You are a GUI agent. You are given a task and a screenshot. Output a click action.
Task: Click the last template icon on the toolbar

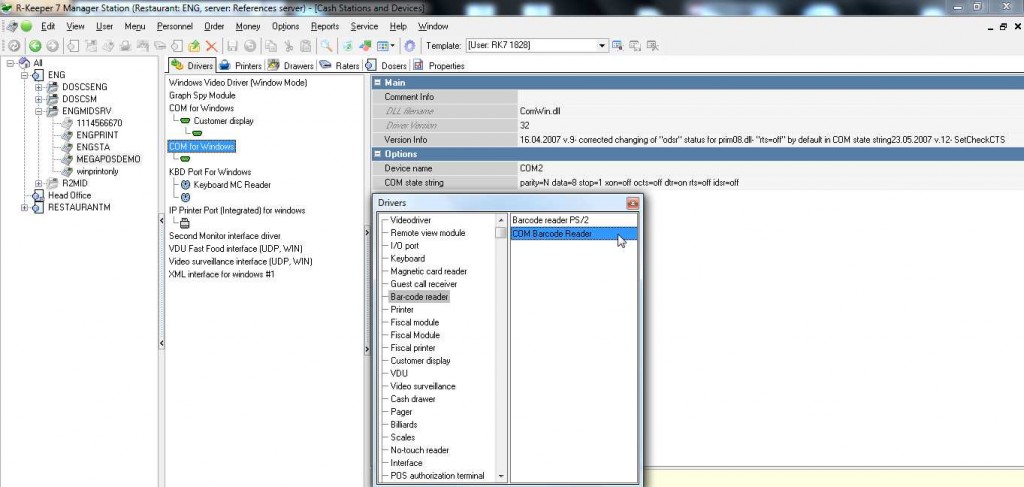[652, 46]
